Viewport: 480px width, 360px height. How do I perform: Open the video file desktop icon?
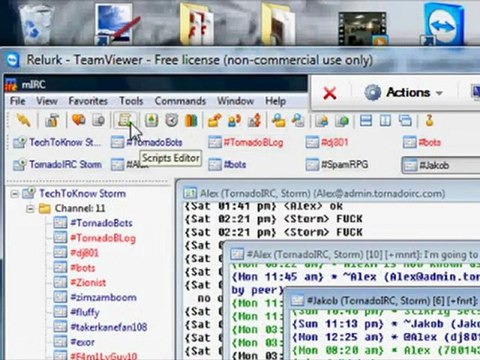tap(362, 28)
